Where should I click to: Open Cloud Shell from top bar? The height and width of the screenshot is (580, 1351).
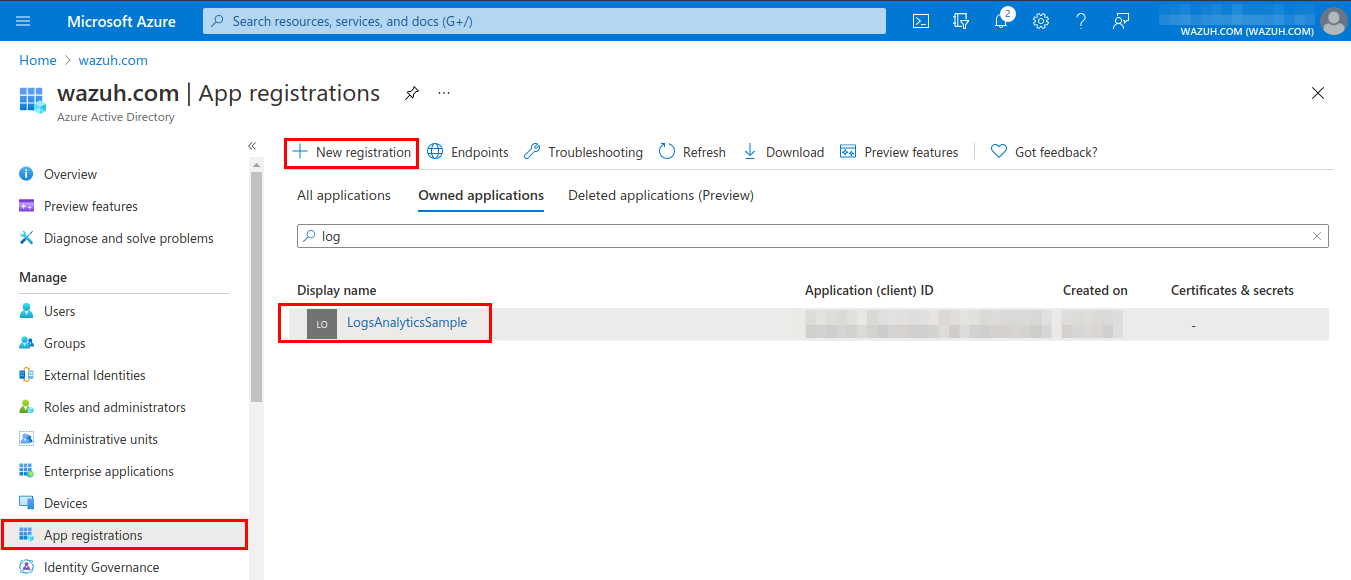pyautogui.click(x=921, y=21)
